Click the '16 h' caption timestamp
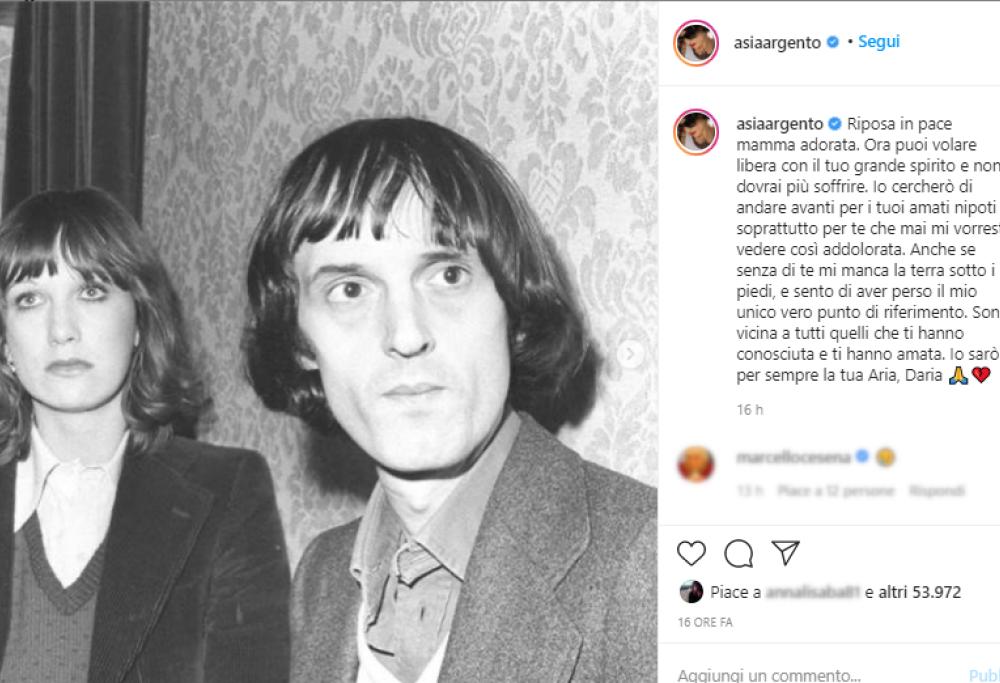This screenshot has height=683, width=1000. 747,410
